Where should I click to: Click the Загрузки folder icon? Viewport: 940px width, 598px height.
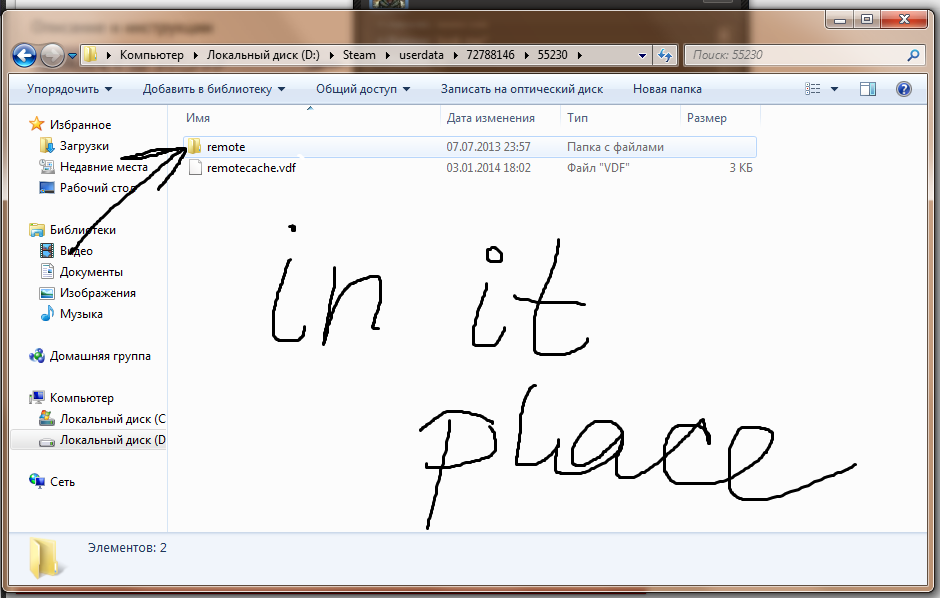47,145
